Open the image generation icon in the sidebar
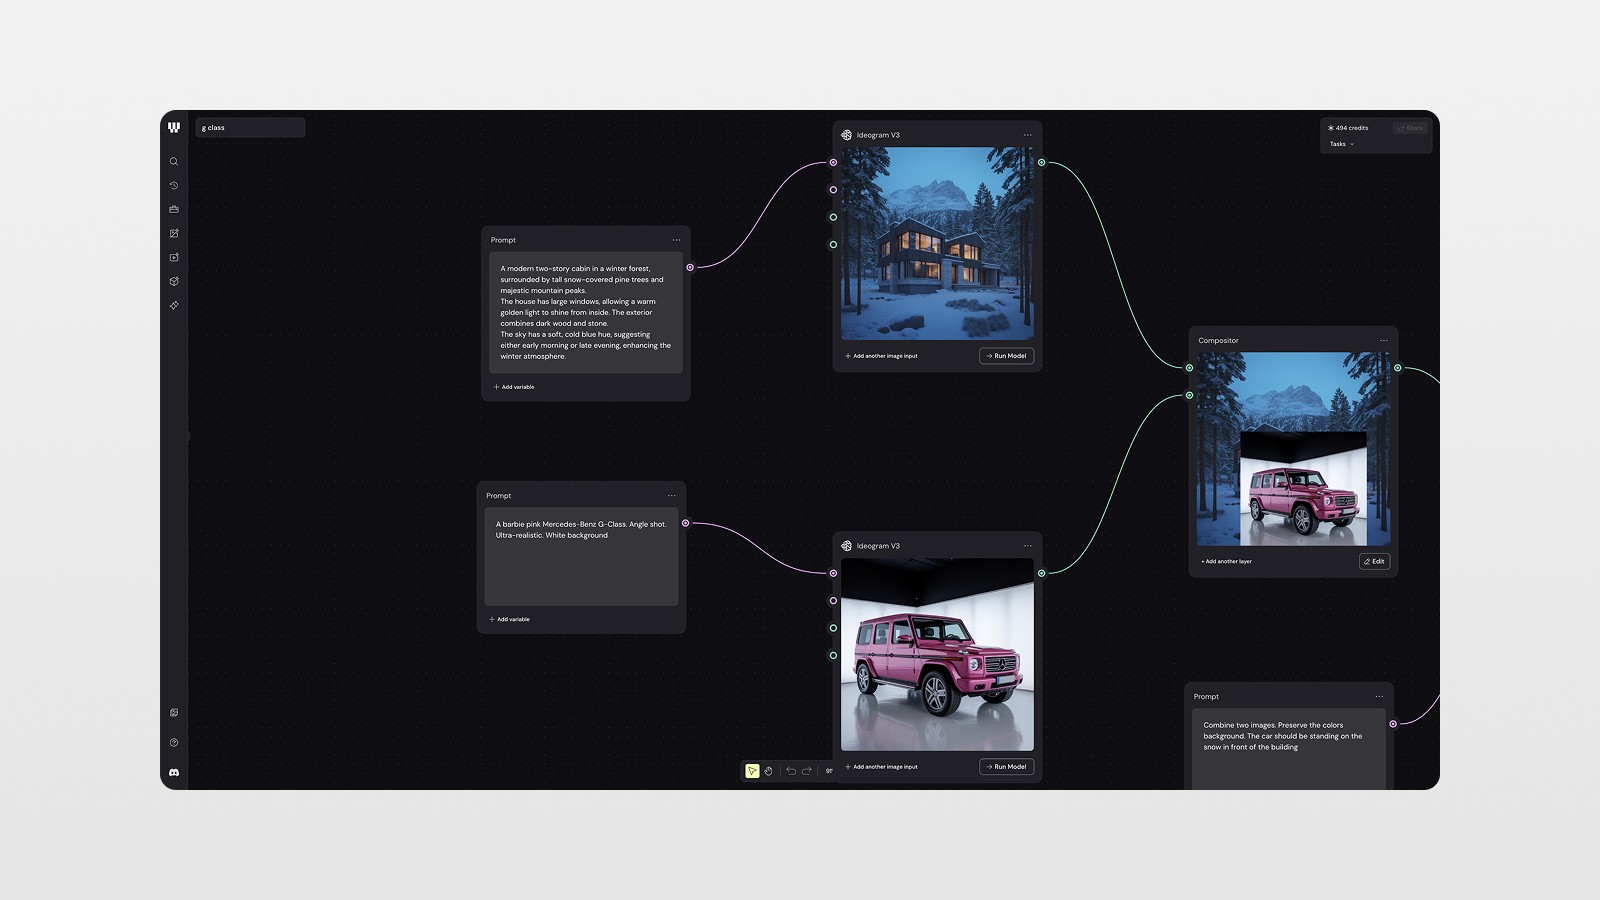 click(x=174, y=233)
